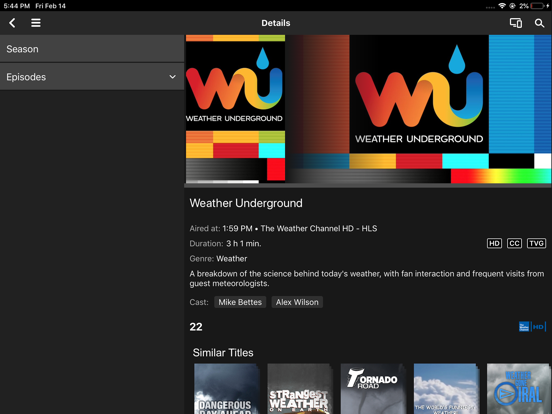Tap the Genre Weather text
The width and height of the screenshot is (552, 414).
218,259
